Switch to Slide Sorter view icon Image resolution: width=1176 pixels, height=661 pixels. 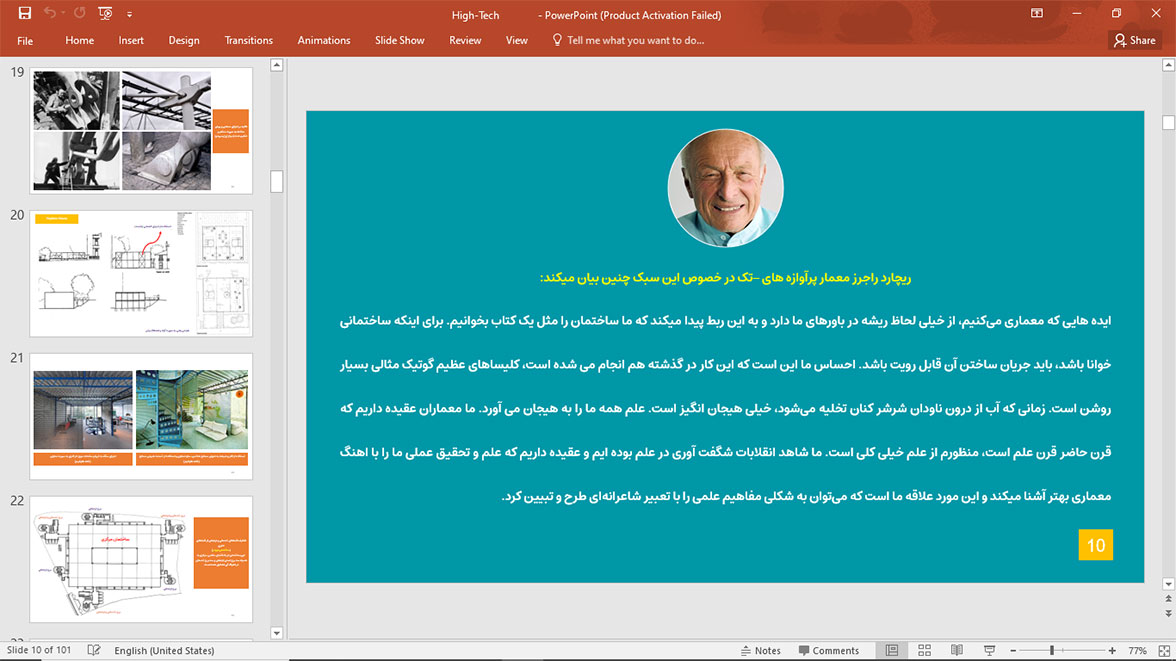pyautogui.click(x=924, y=650)
